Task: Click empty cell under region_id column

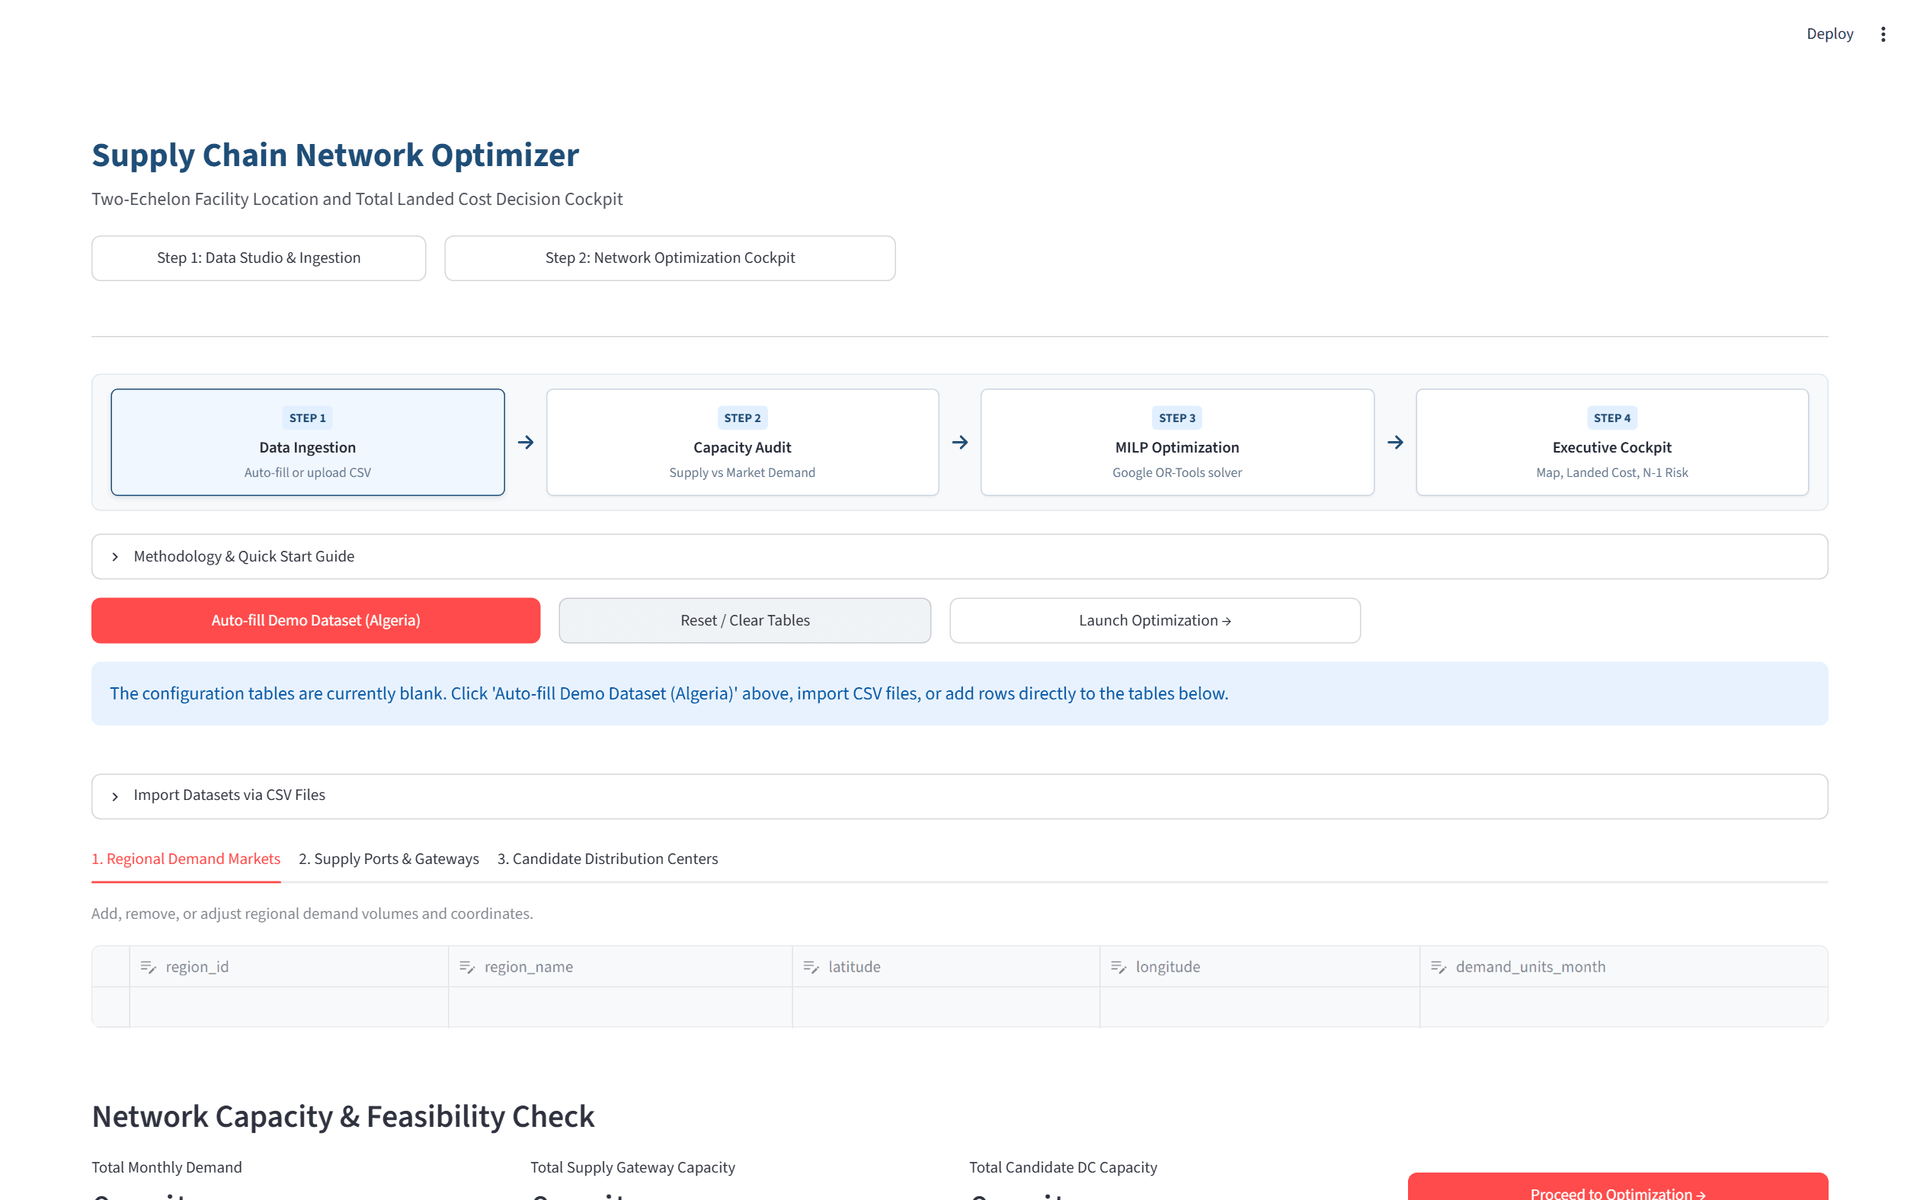Action: click(x=289, y=1007)
